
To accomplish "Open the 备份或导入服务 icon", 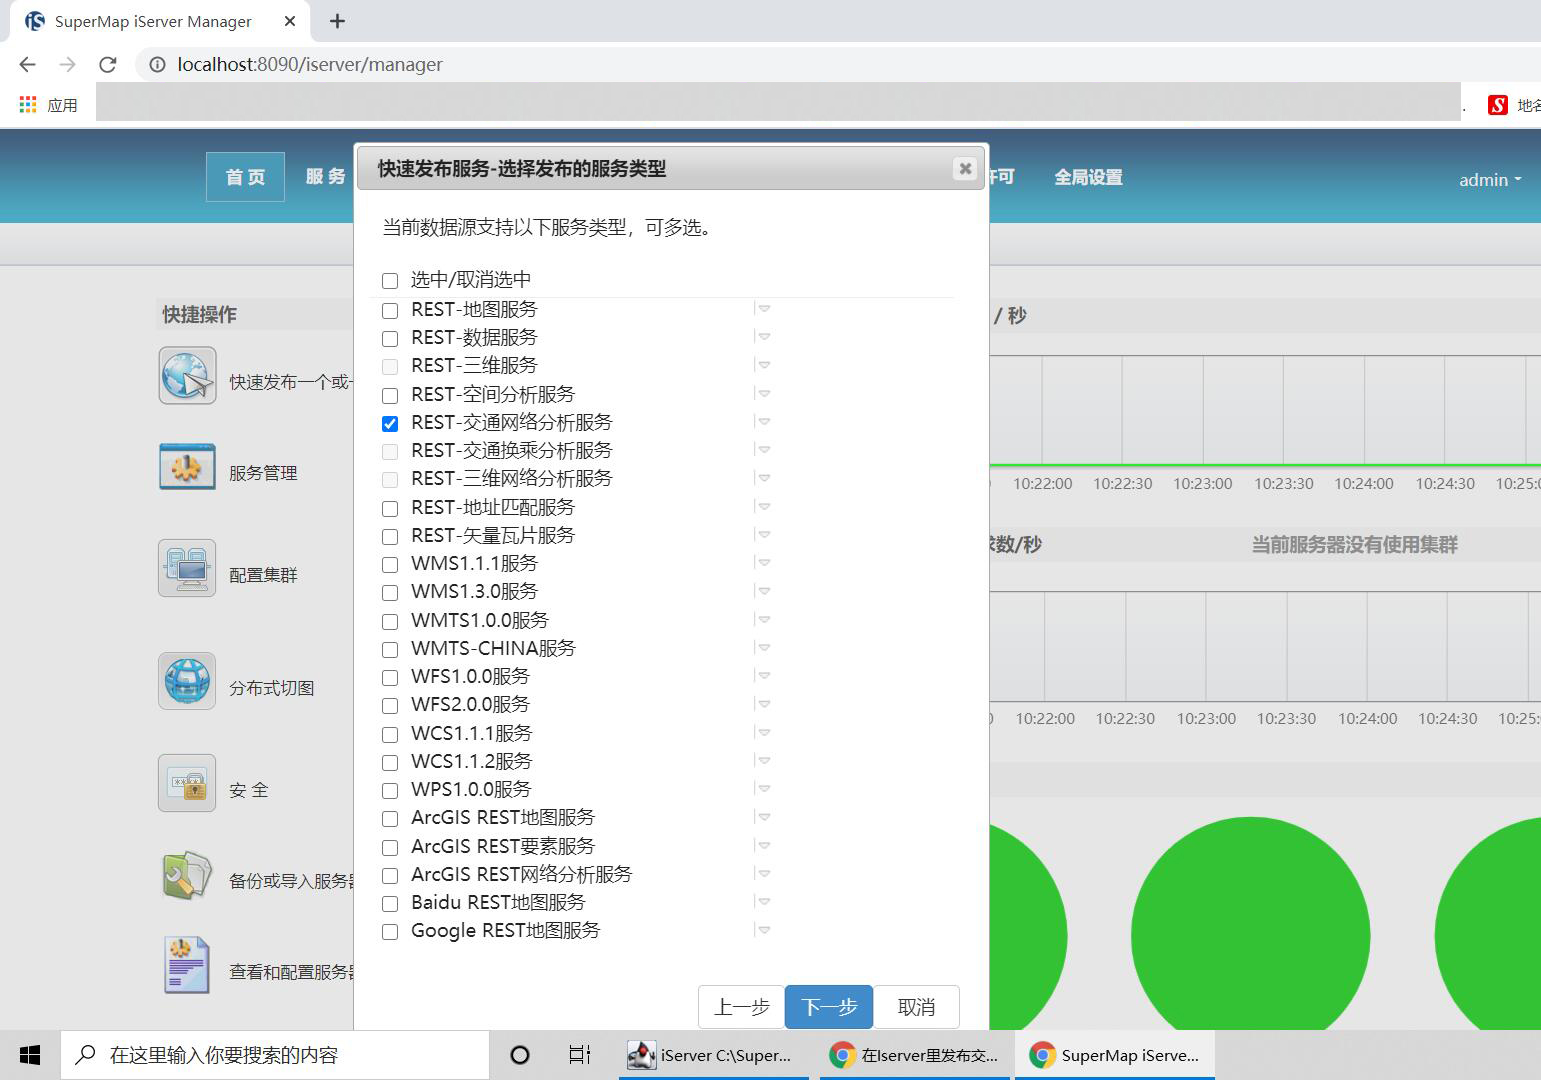I will [x=187, y=875].
